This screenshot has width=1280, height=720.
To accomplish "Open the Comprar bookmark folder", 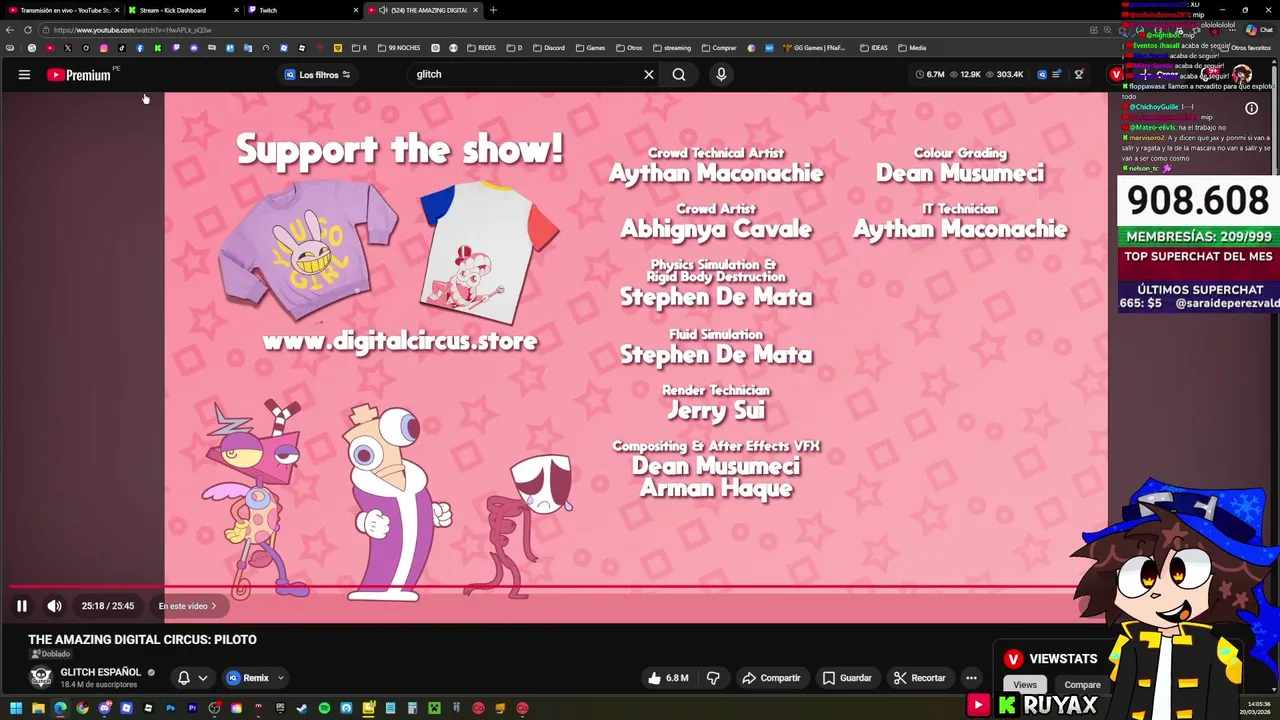I will [719, 48].
